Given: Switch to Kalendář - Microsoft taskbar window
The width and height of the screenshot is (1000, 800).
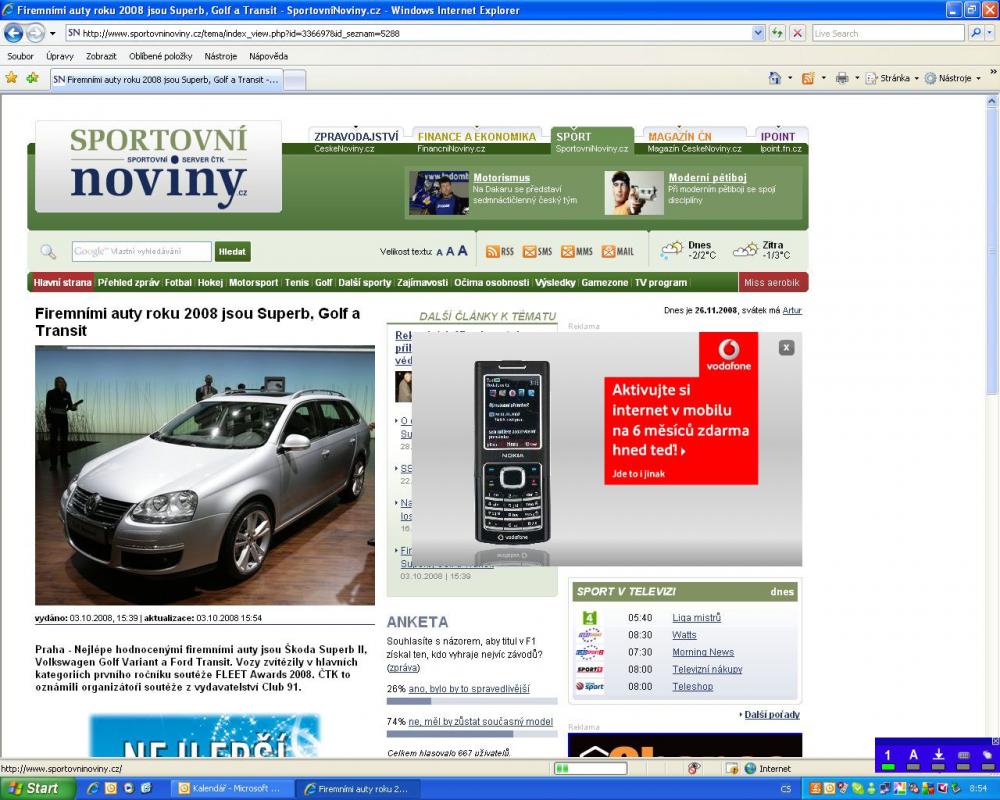Looking at the screenshot, I should (233, 789).
